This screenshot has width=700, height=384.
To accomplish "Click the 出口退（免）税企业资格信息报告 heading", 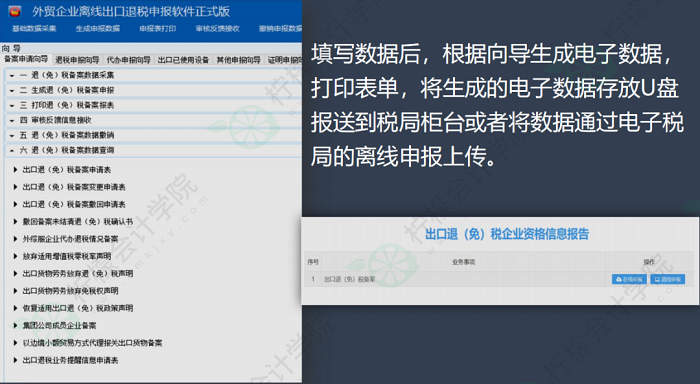I will [x=507, y=234].
